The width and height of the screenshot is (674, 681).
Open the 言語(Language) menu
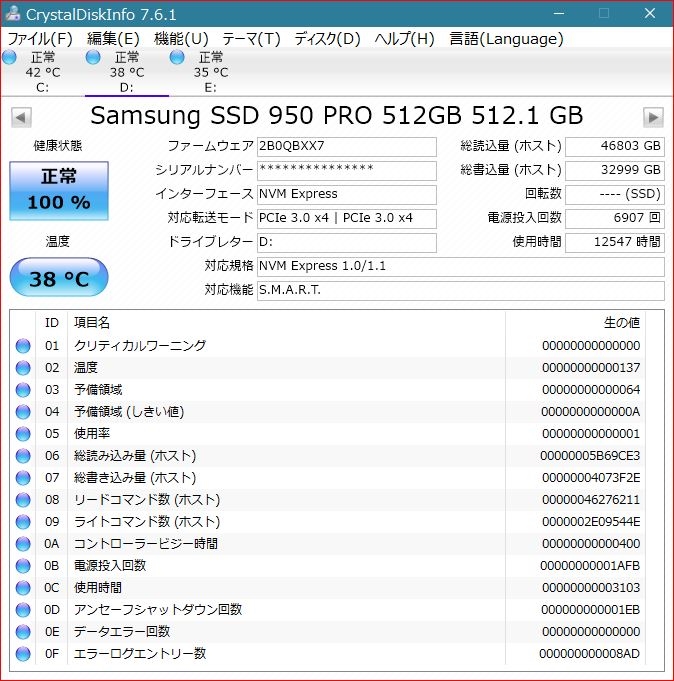(x=506, y=39)
